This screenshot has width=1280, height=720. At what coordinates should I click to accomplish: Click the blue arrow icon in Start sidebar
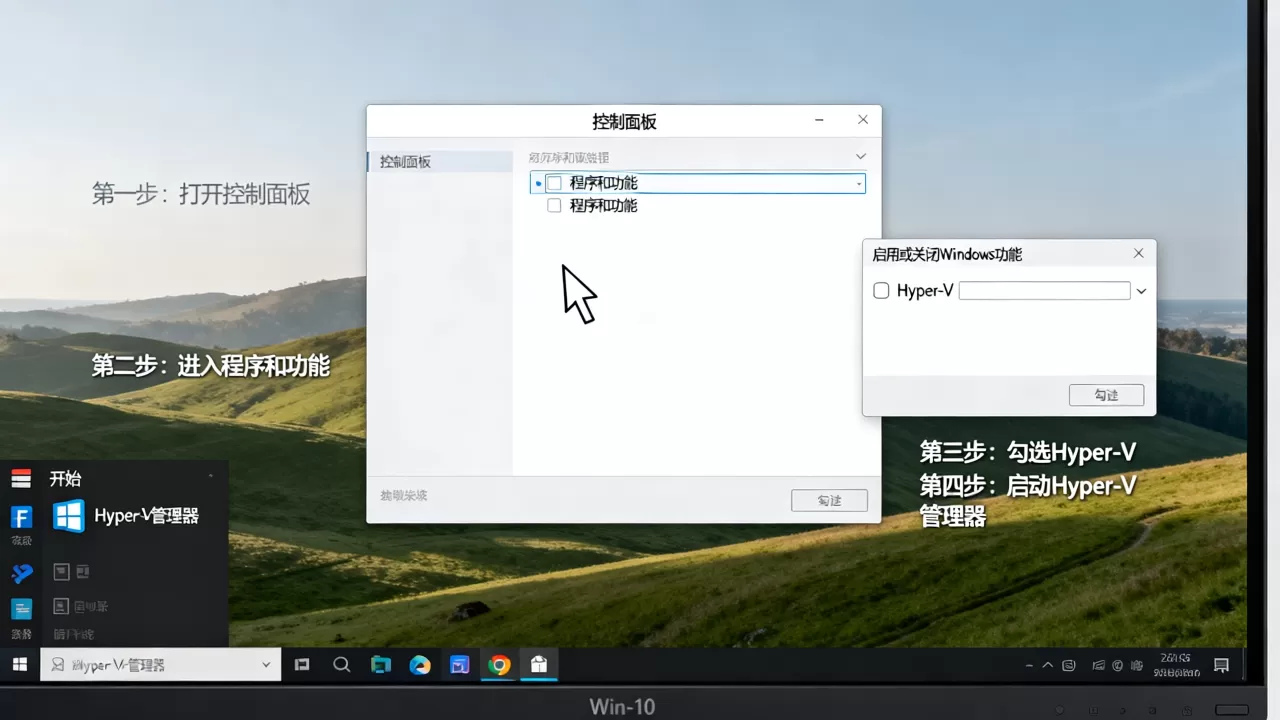click(x=21, y=573)
